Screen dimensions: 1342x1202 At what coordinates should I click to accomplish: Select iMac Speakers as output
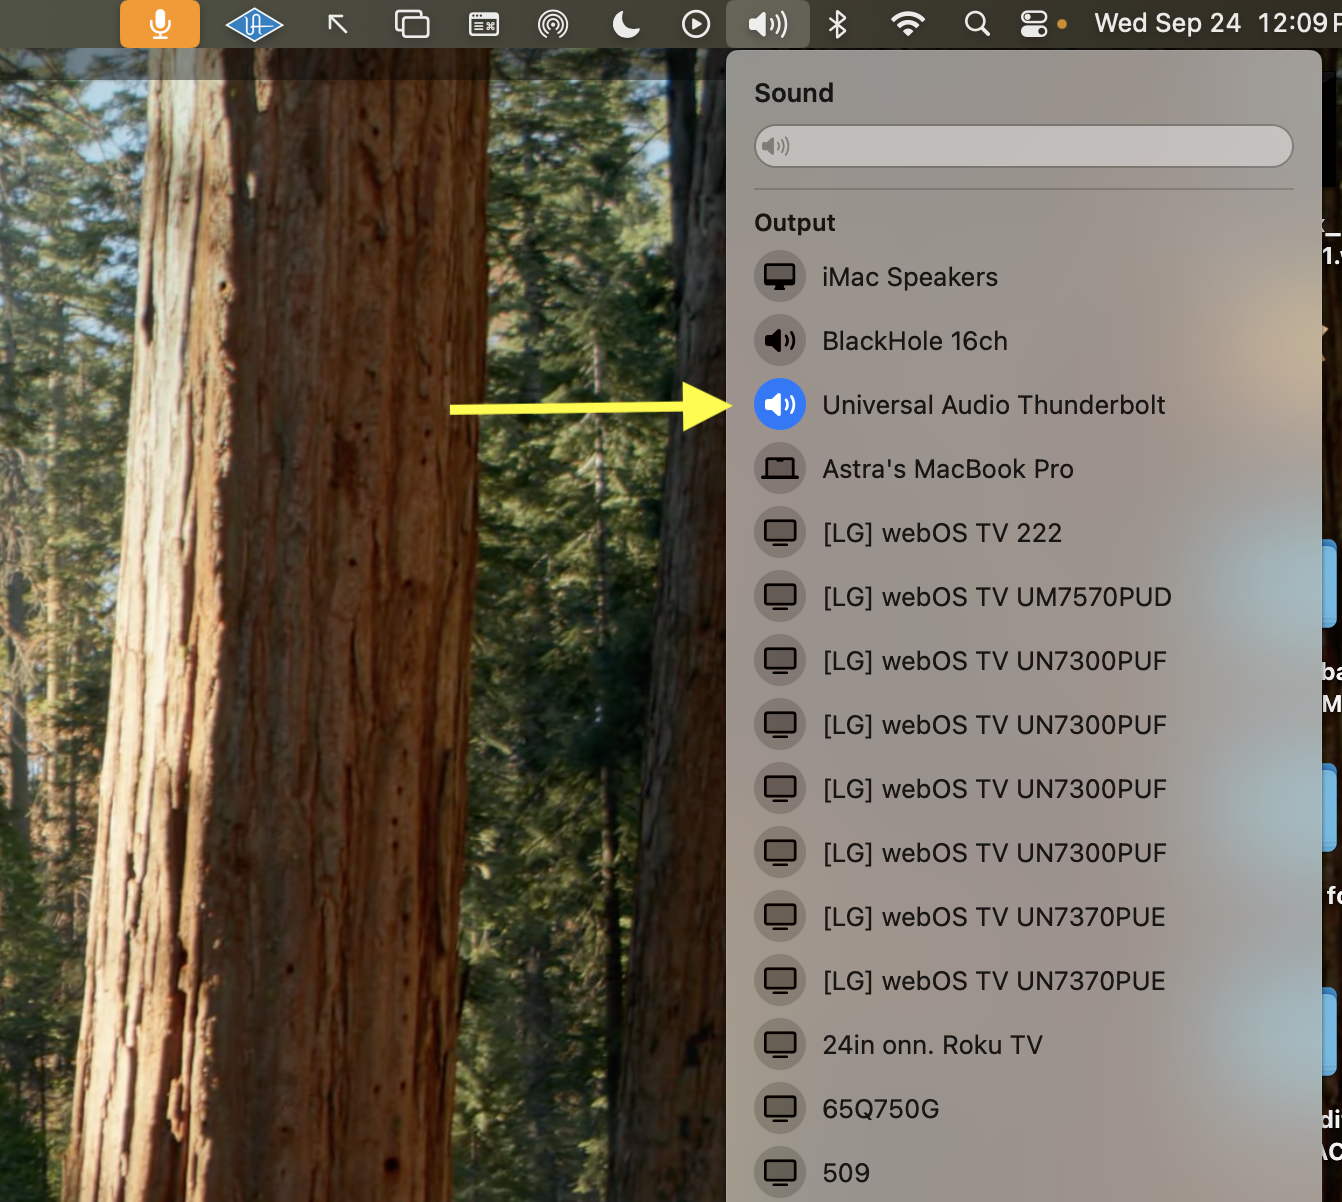click(909, 277)
